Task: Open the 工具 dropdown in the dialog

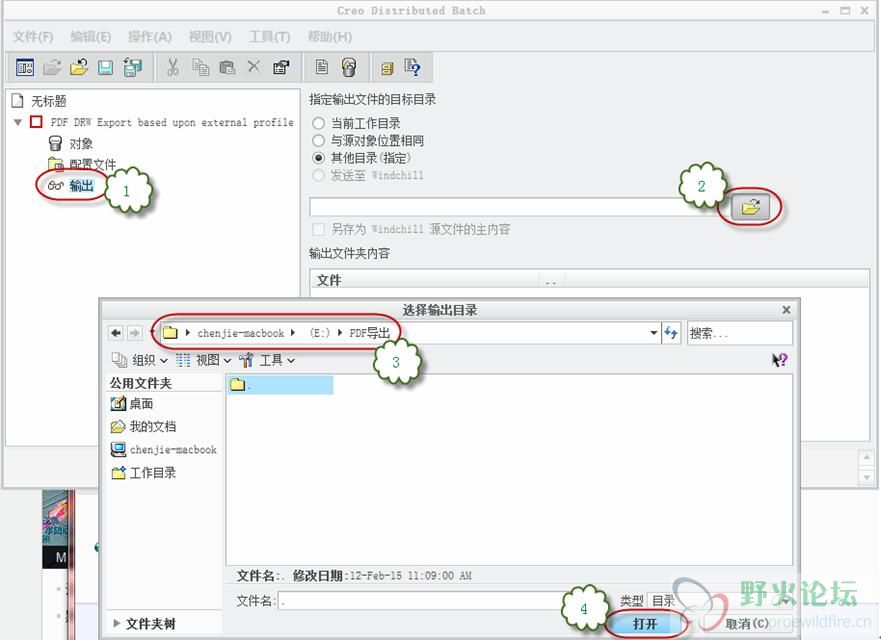Action: coord(267,360)
